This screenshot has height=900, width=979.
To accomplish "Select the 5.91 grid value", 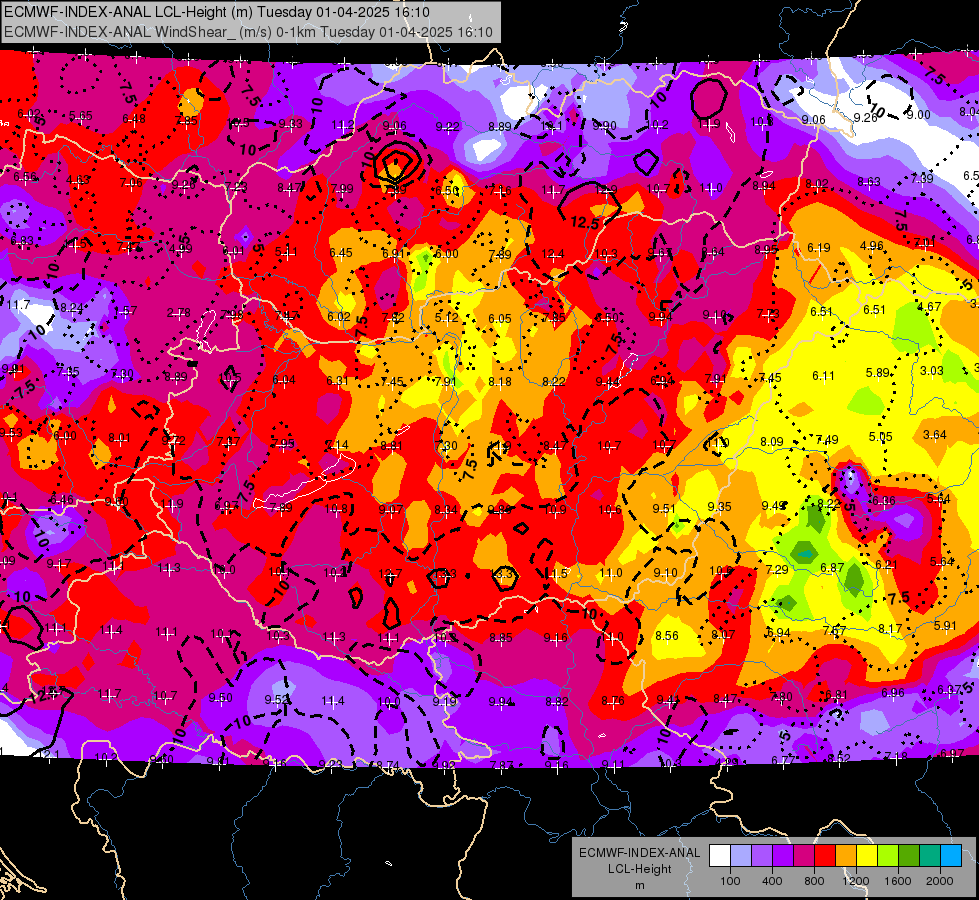I will pyautogui.click(x=945, y=625).
